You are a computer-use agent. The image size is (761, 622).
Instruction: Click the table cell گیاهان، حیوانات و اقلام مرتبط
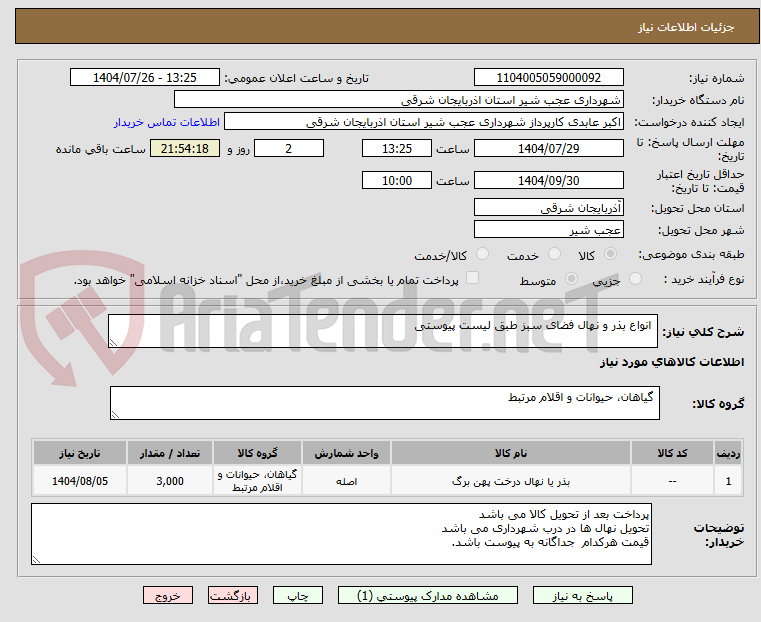(257, 481)
